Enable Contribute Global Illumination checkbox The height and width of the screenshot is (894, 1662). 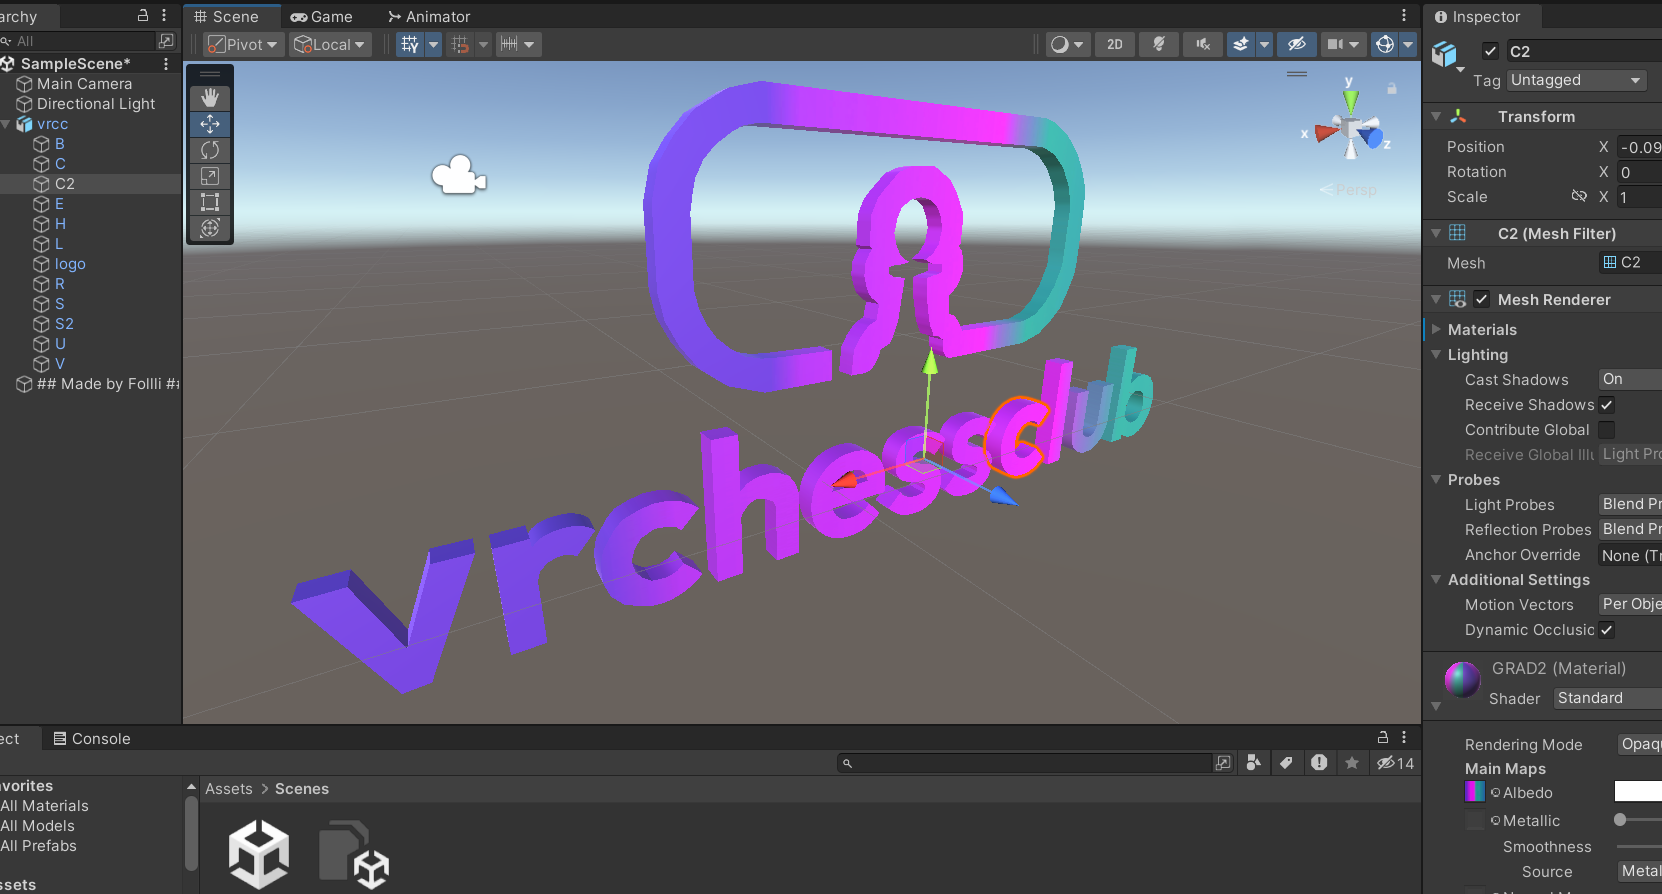(x=1607, y=430)
